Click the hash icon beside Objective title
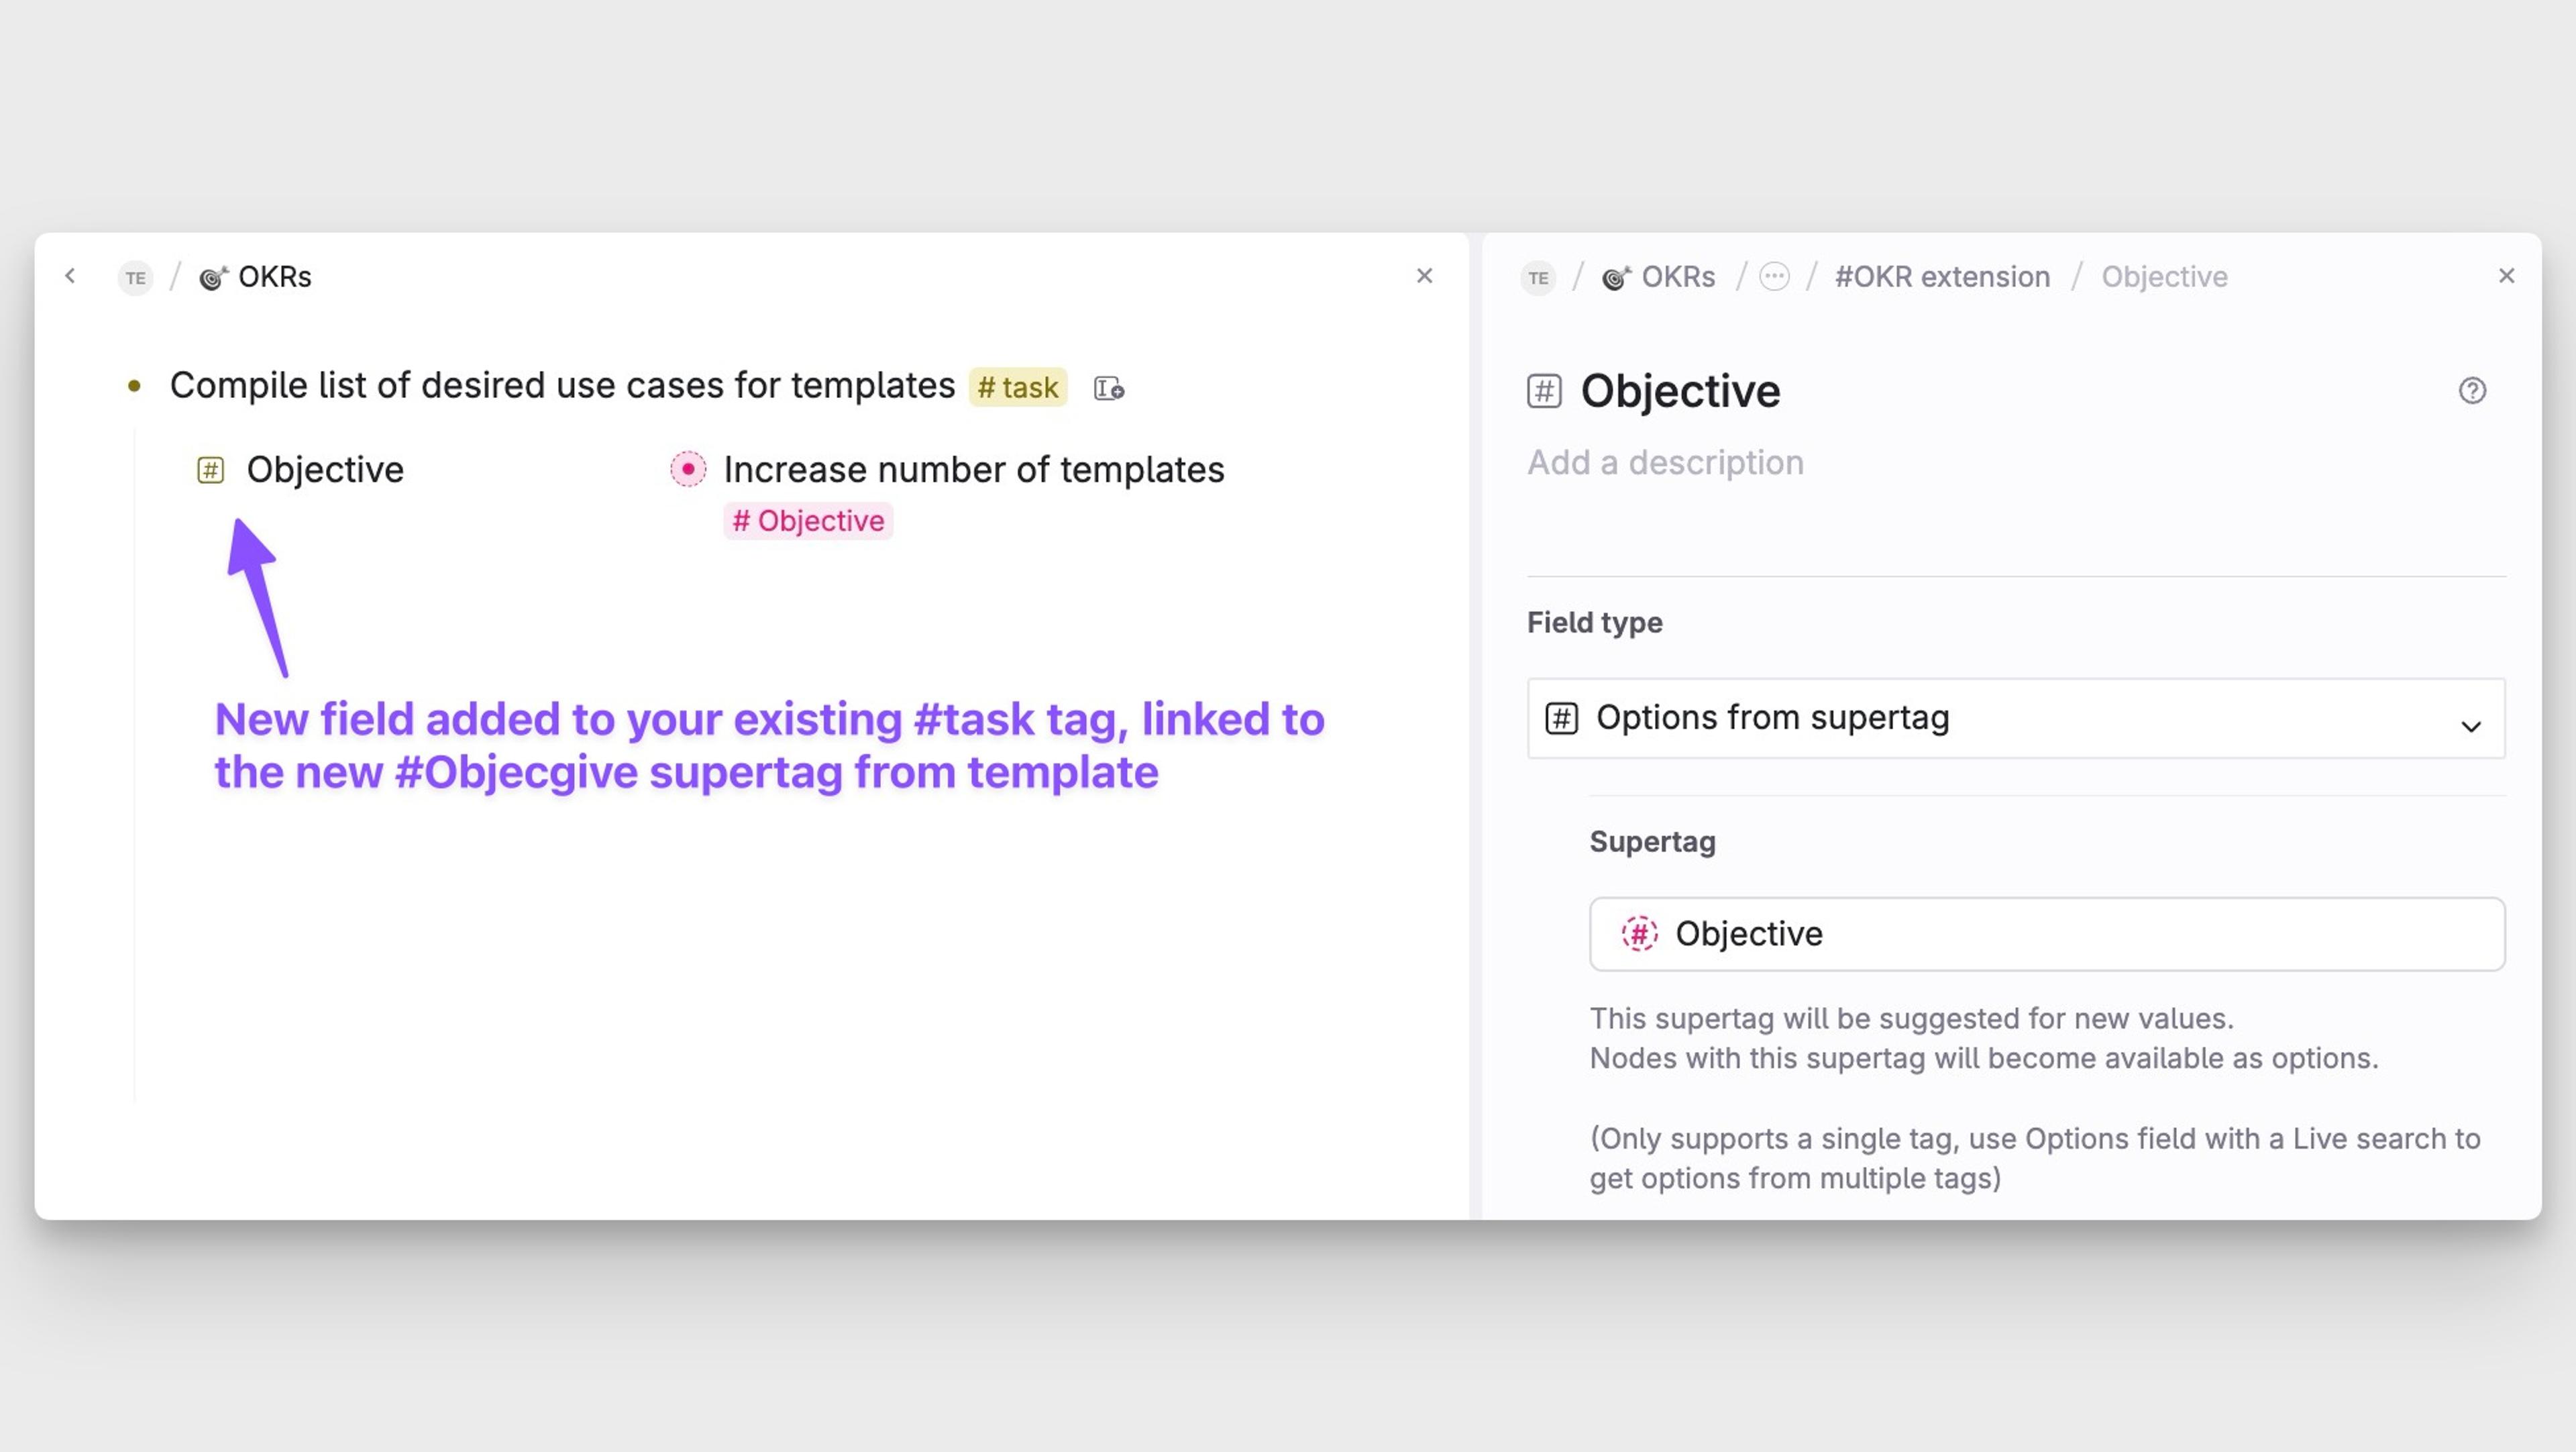This screenshot has height=1452, width=2576. click(1544, 391)
